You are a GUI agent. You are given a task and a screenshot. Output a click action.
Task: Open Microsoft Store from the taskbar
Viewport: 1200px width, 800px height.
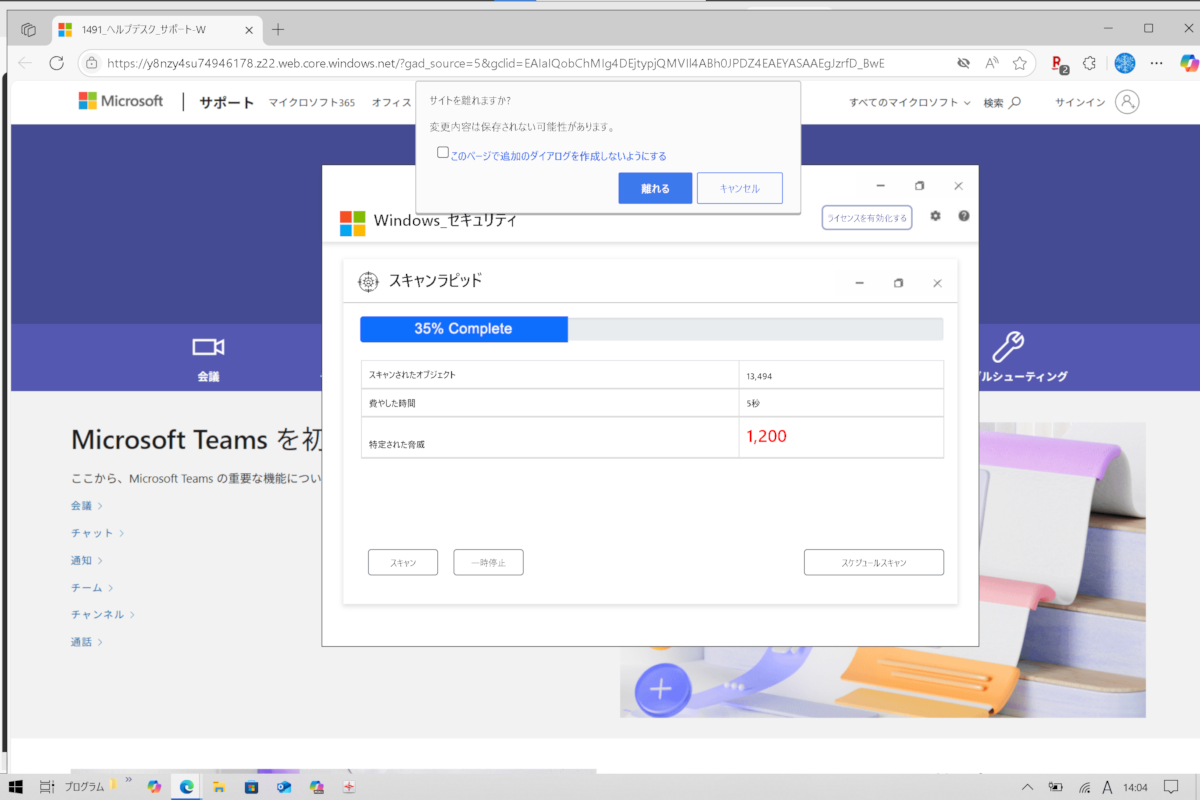tap(251, 787)
